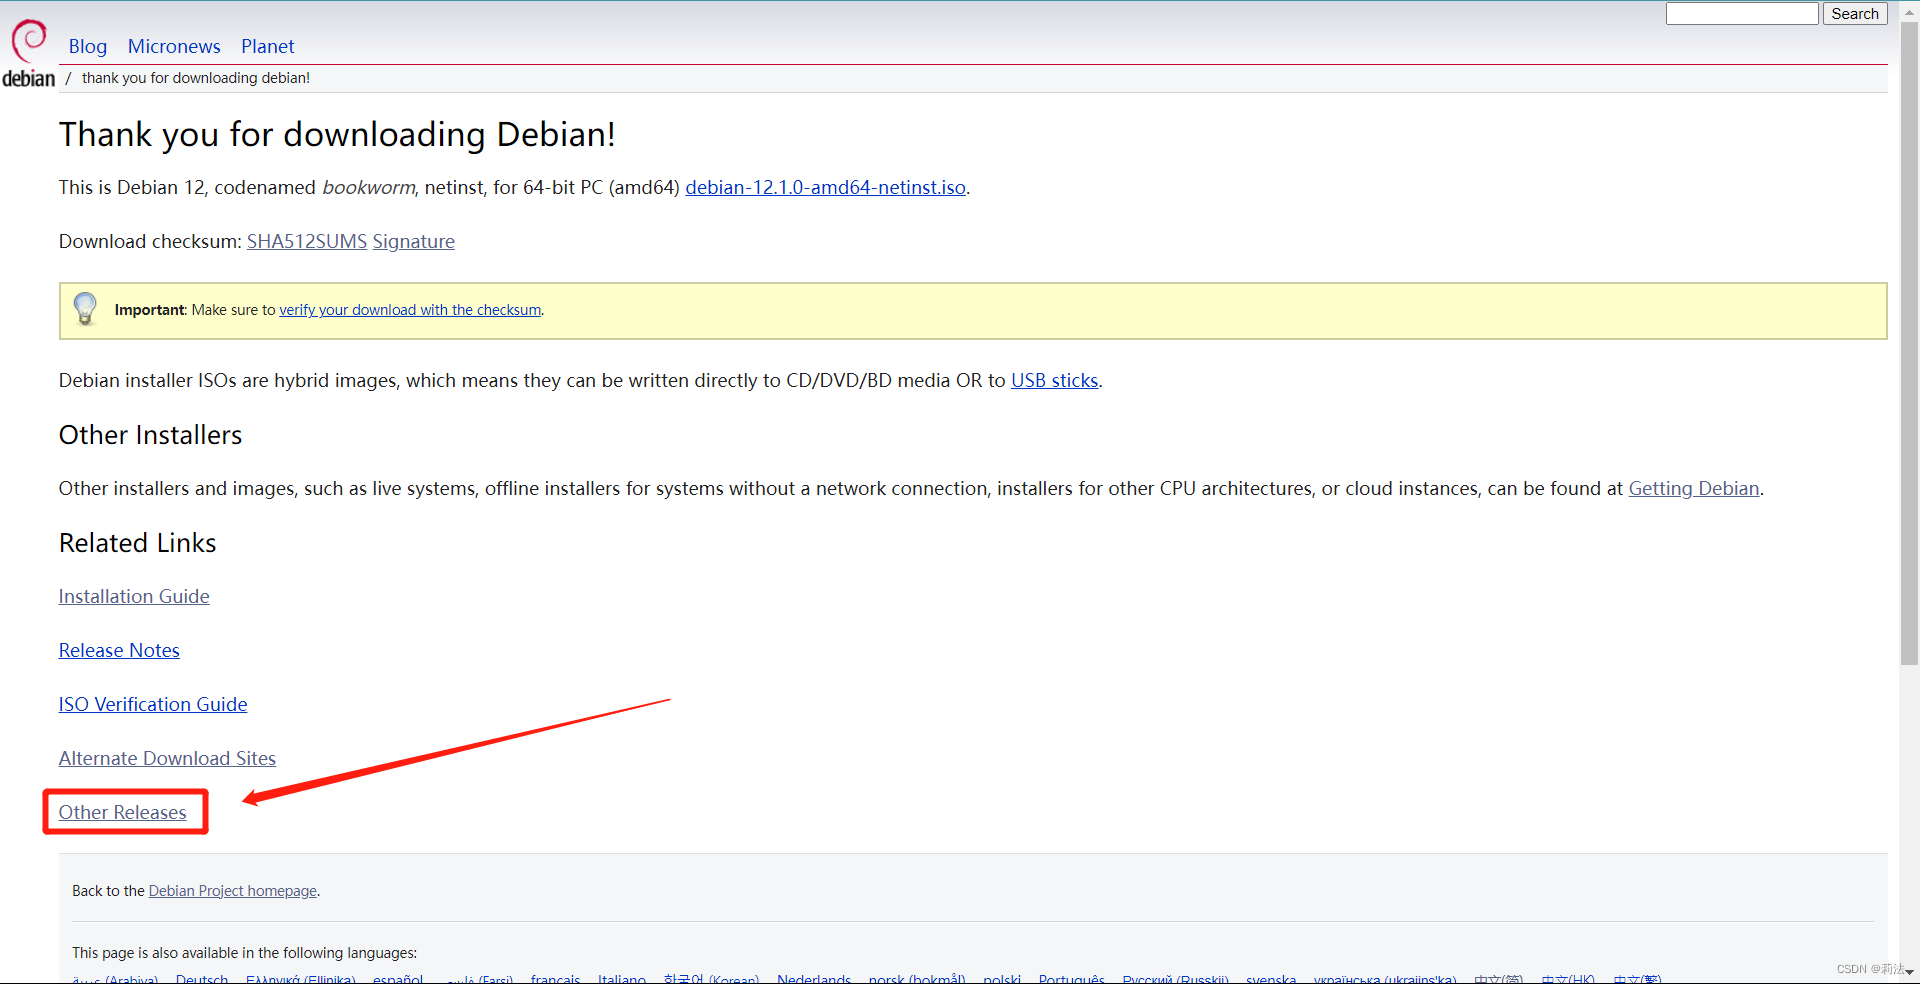Open the ISO Verification Guide link

point(153,704)
